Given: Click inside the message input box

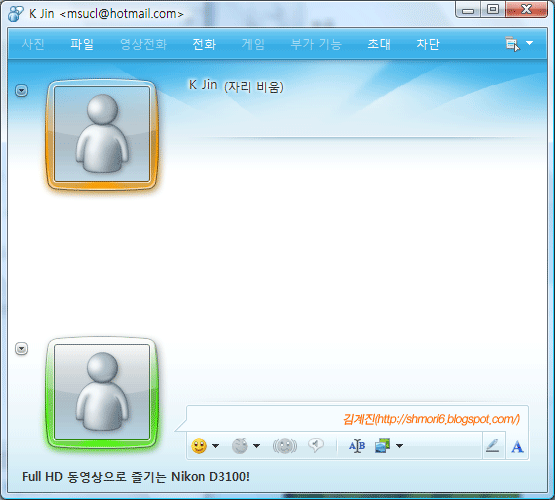Looking at the screenshot, I should (357, 419).
